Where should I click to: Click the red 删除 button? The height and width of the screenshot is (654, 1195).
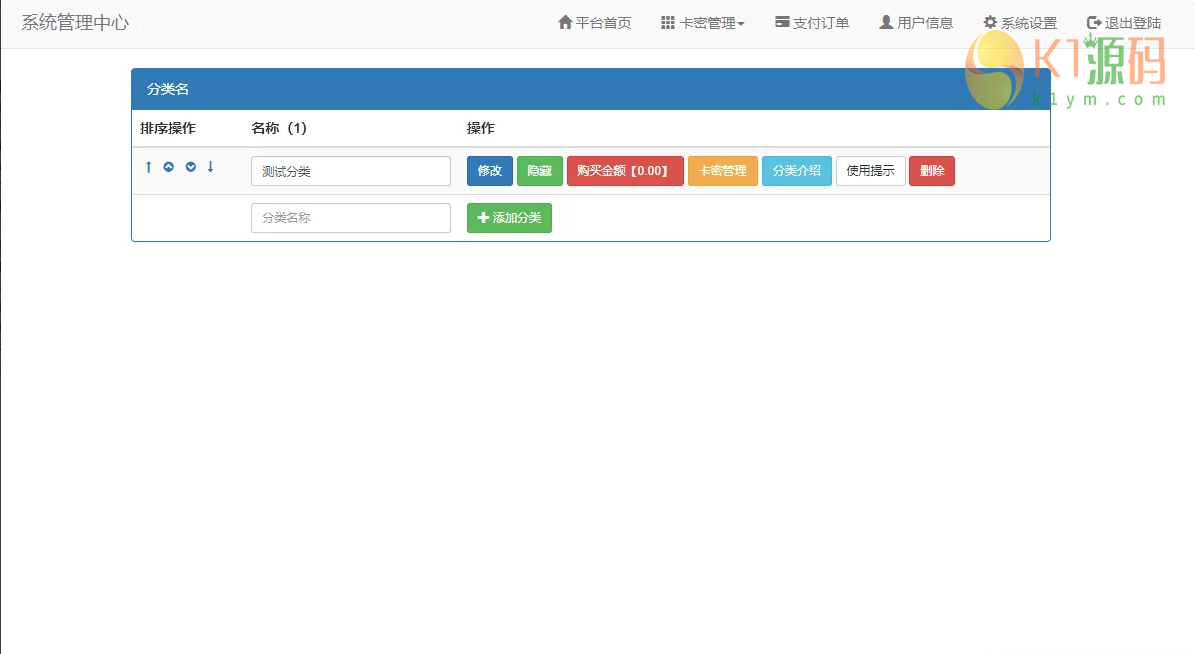pos(931,171)
